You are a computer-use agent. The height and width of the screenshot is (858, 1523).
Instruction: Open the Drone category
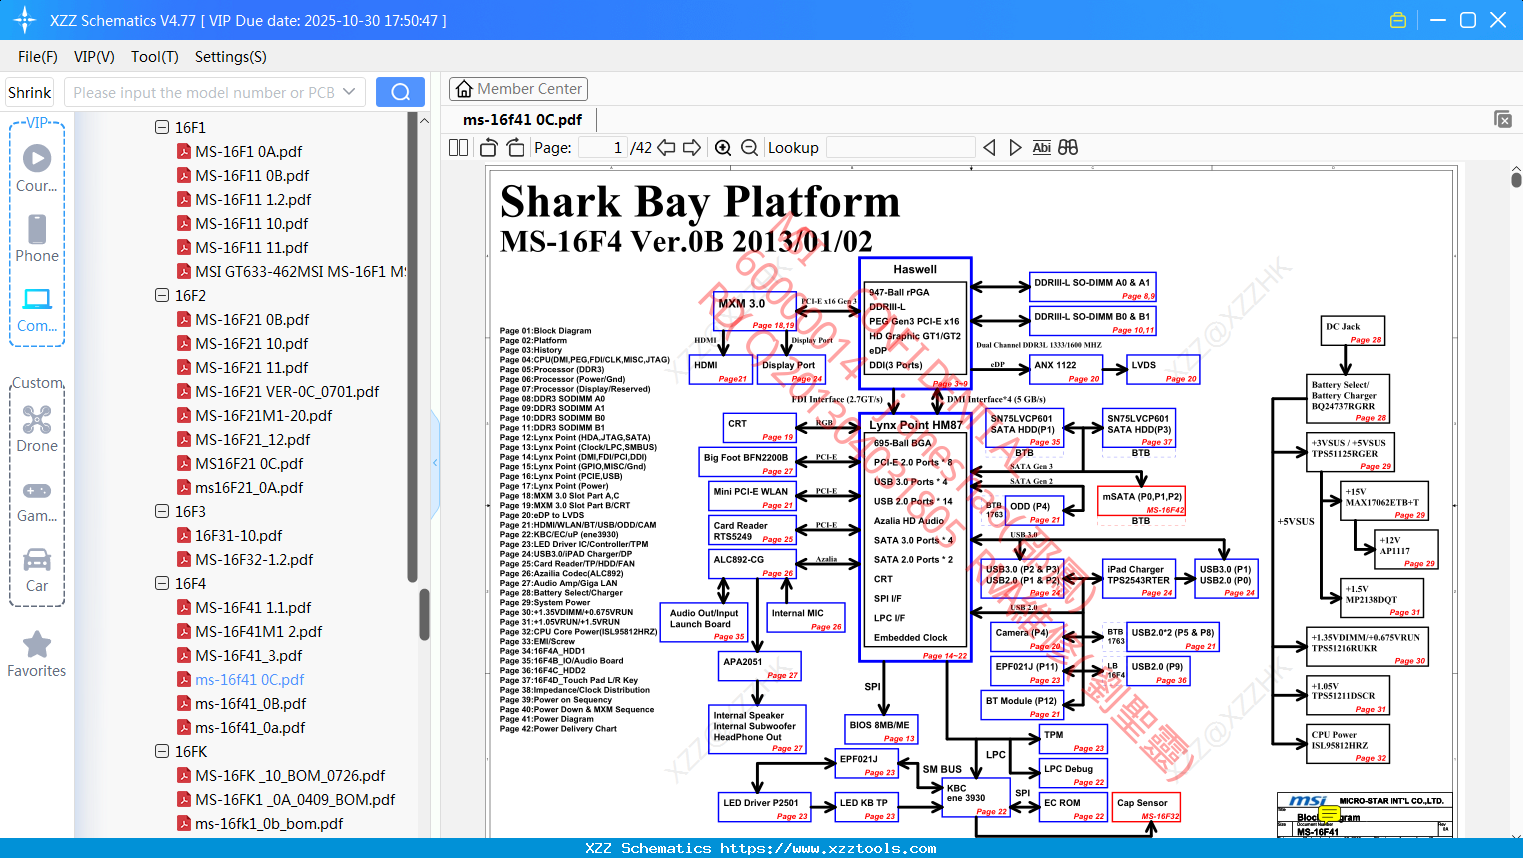click(x=37, y=429)
